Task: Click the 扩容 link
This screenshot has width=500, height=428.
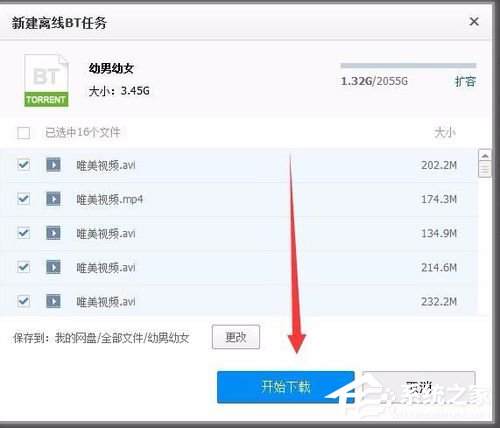Action: pos(465,81)
